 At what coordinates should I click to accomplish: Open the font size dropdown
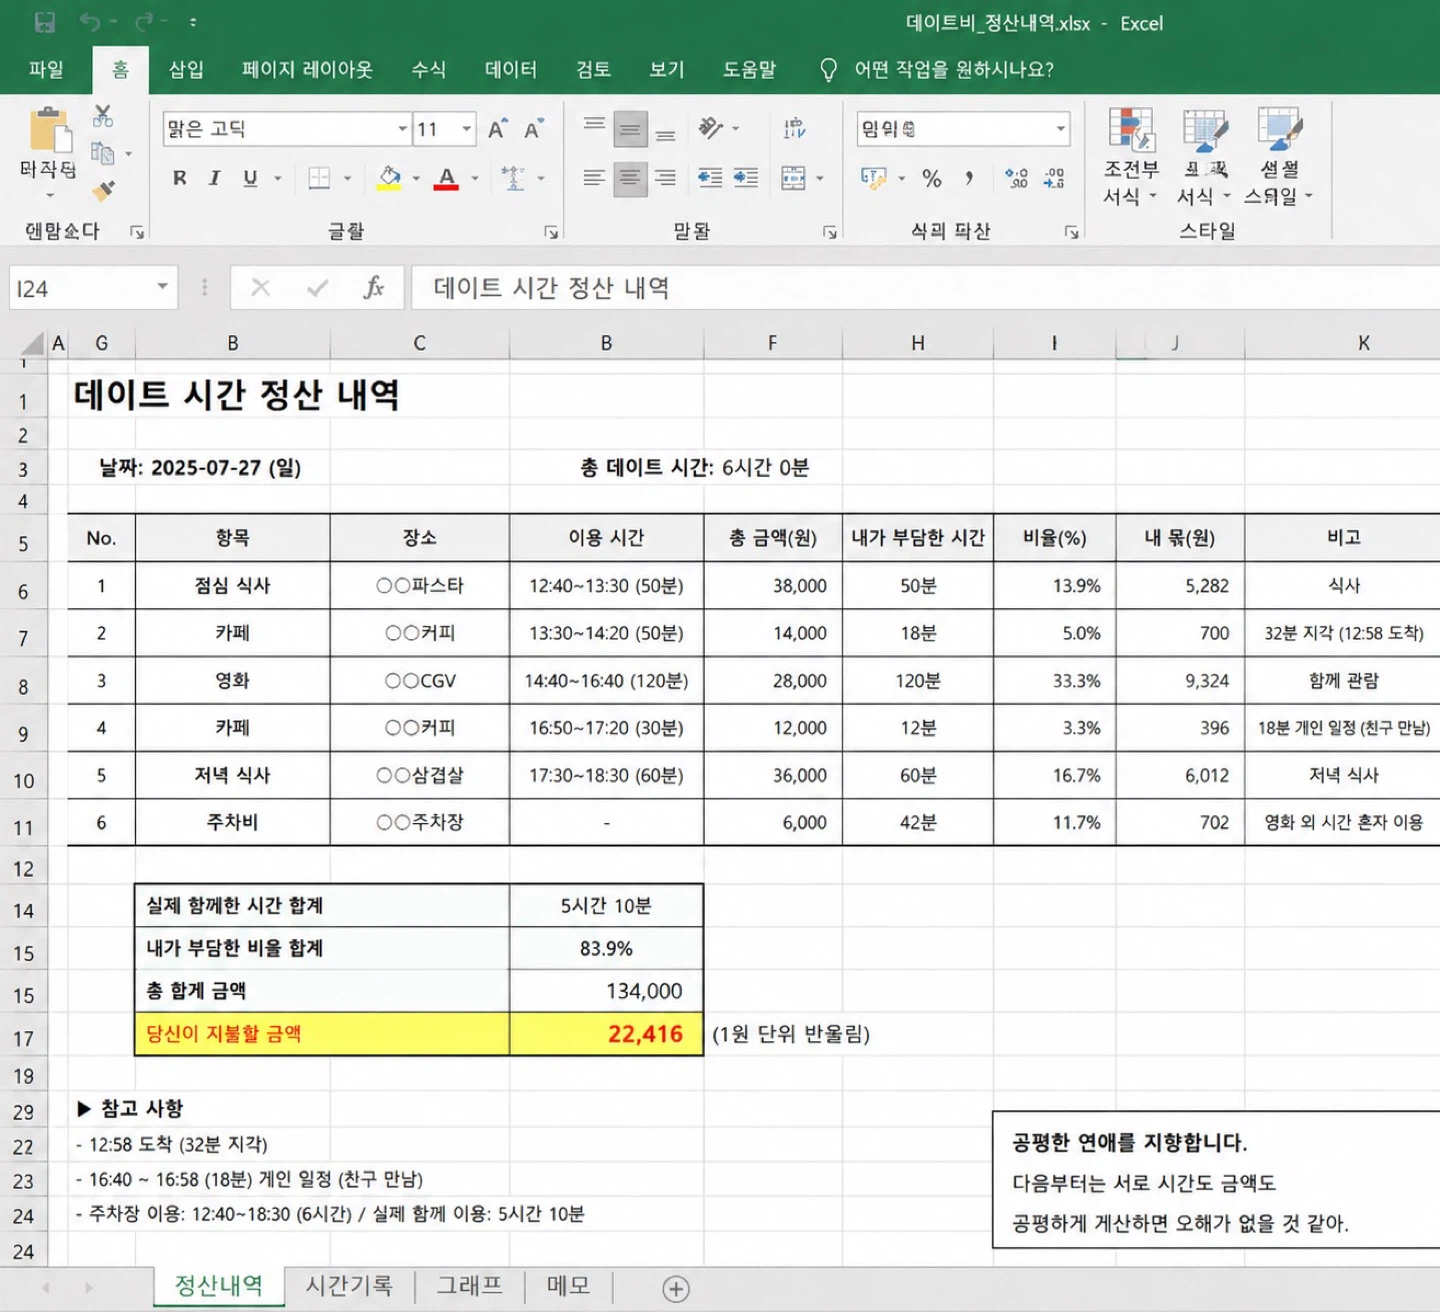click(x=466, y=129)
